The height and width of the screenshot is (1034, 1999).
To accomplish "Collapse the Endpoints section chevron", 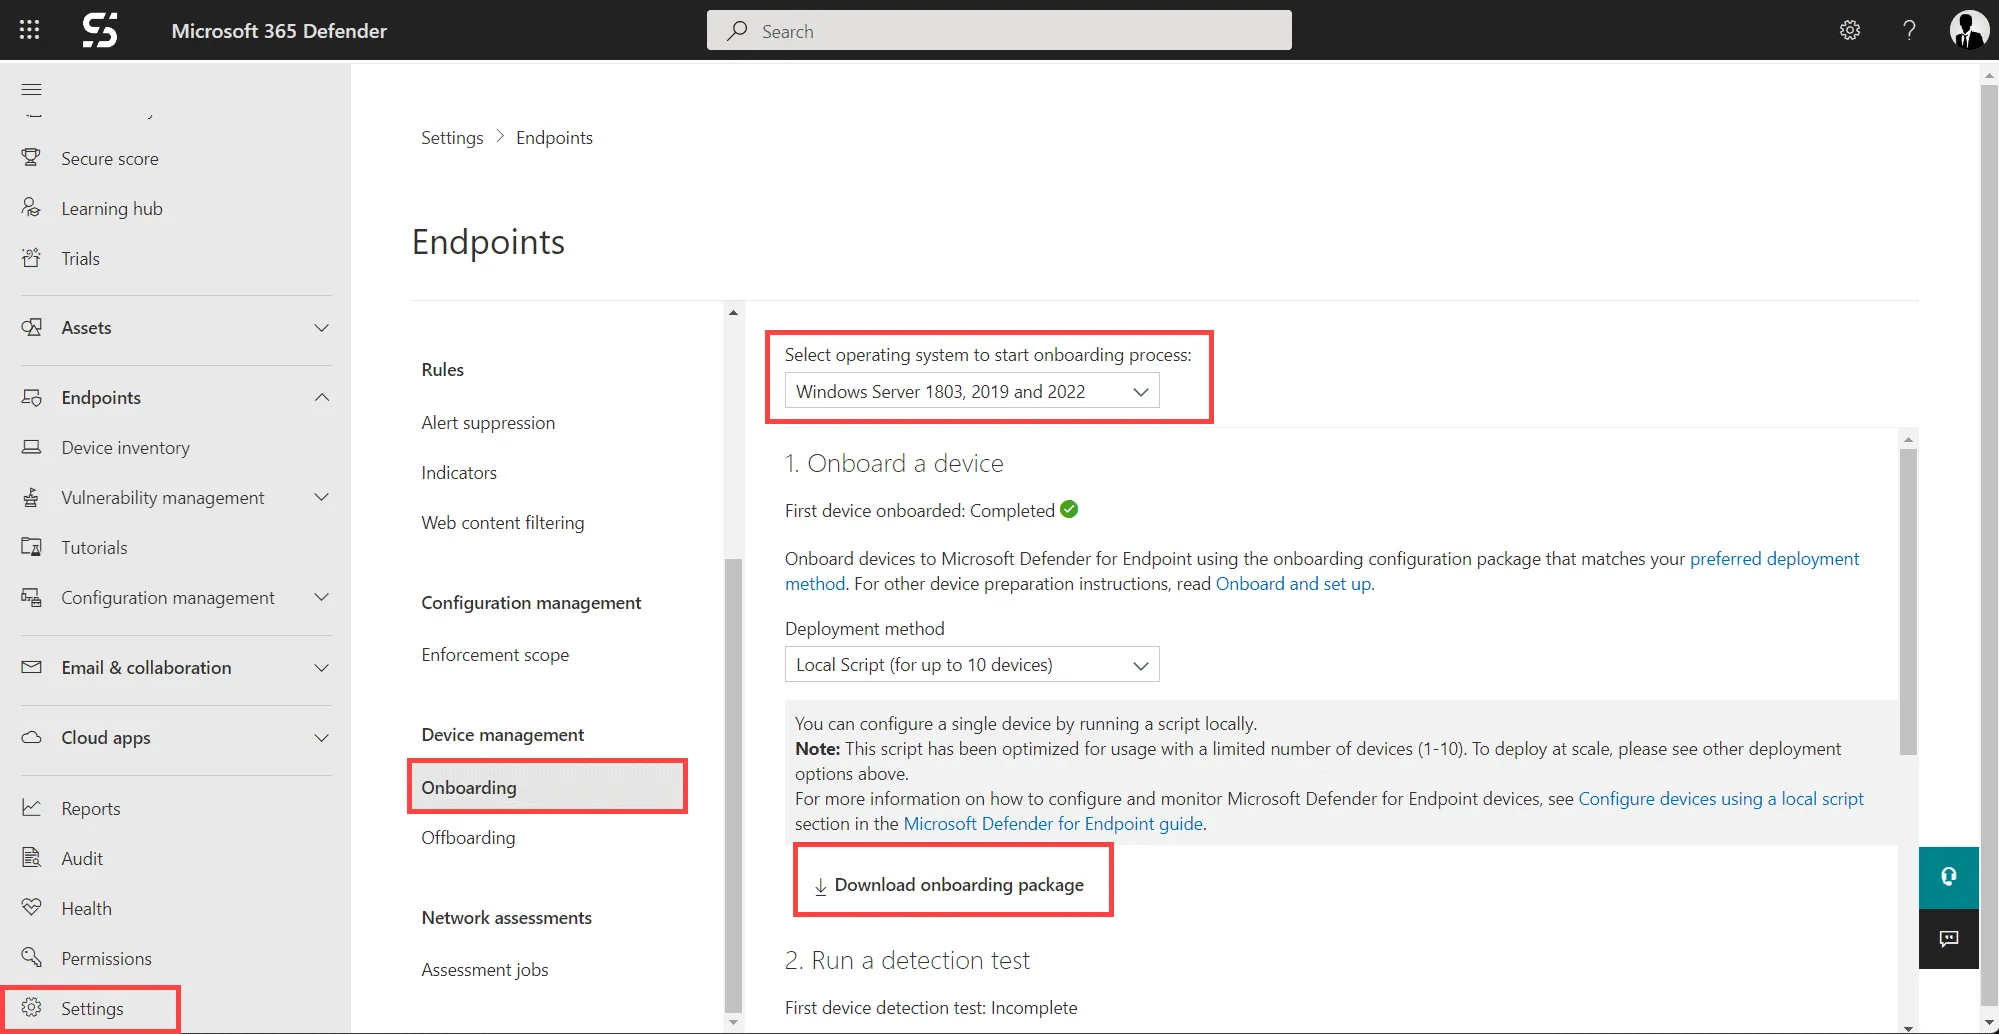I will 322,397.
